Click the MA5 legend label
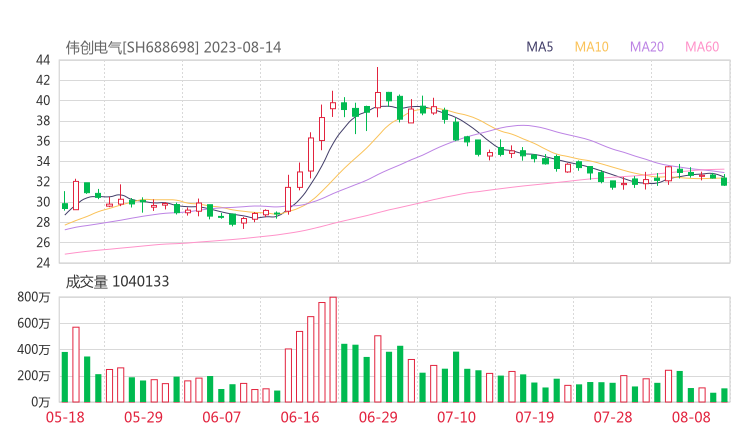The height and width of the screenshot is (440, 740). point(539,47)
